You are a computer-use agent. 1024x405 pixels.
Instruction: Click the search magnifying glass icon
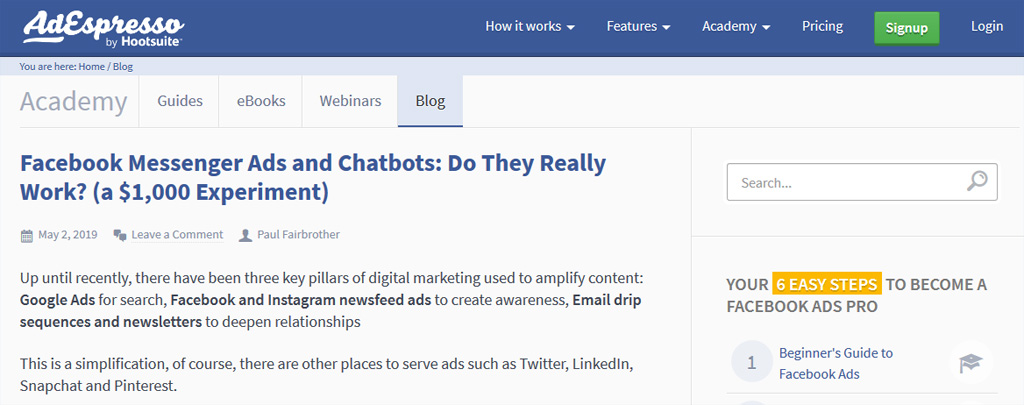point(977,181)
